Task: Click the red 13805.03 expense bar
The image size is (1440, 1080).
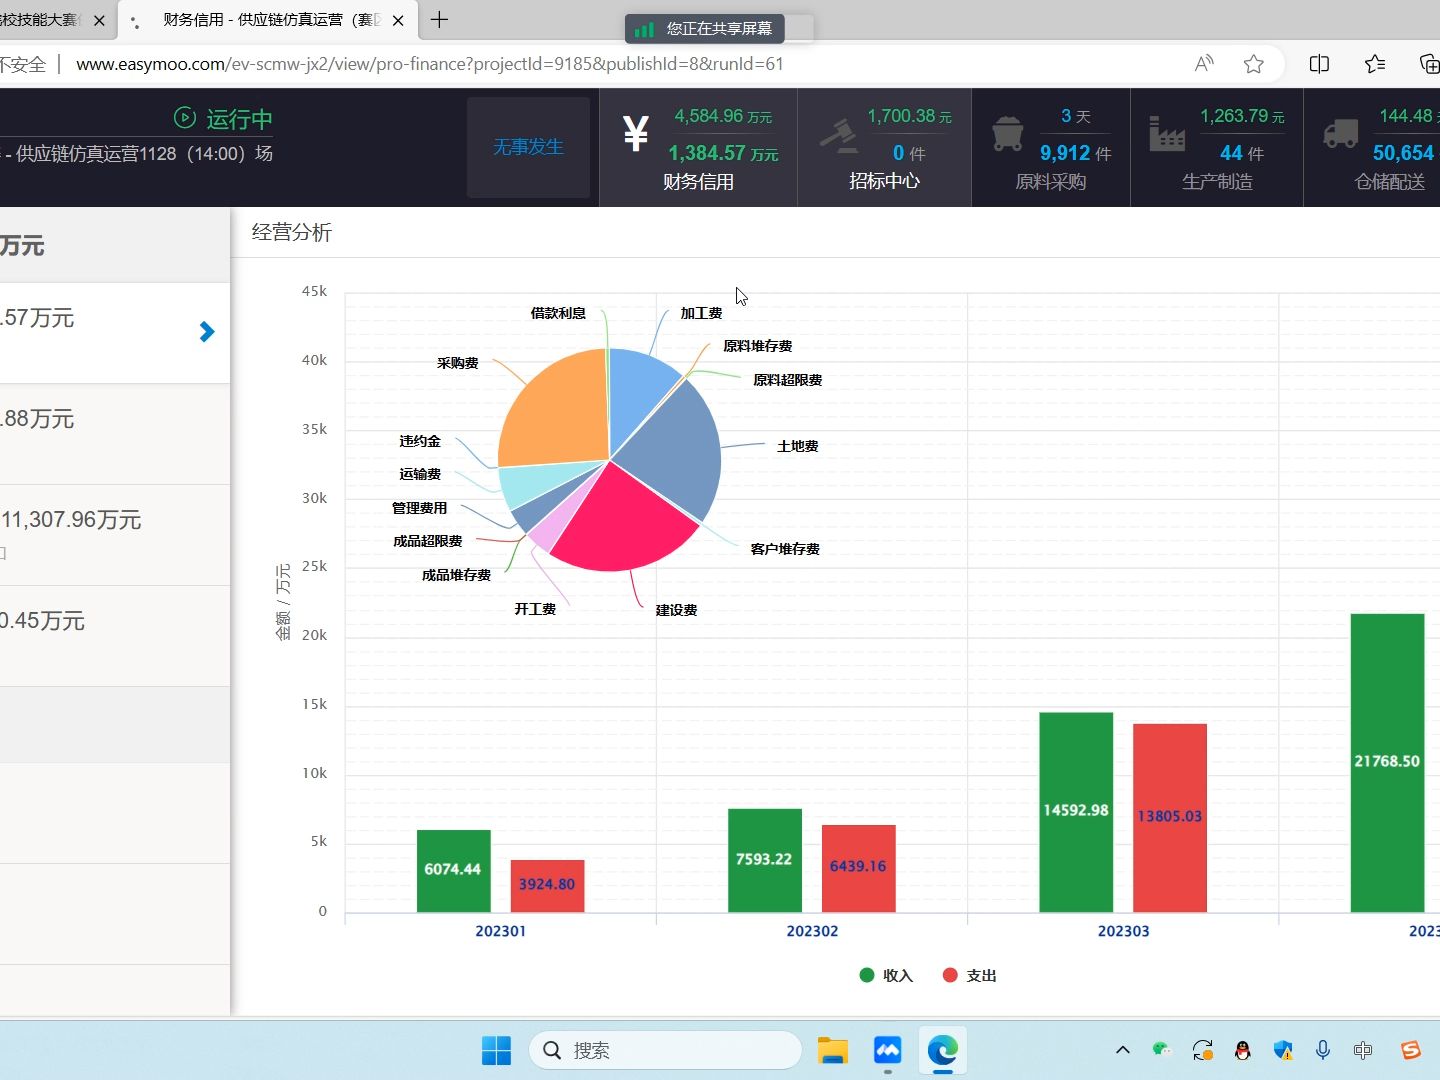Action: pos(1170,818)
